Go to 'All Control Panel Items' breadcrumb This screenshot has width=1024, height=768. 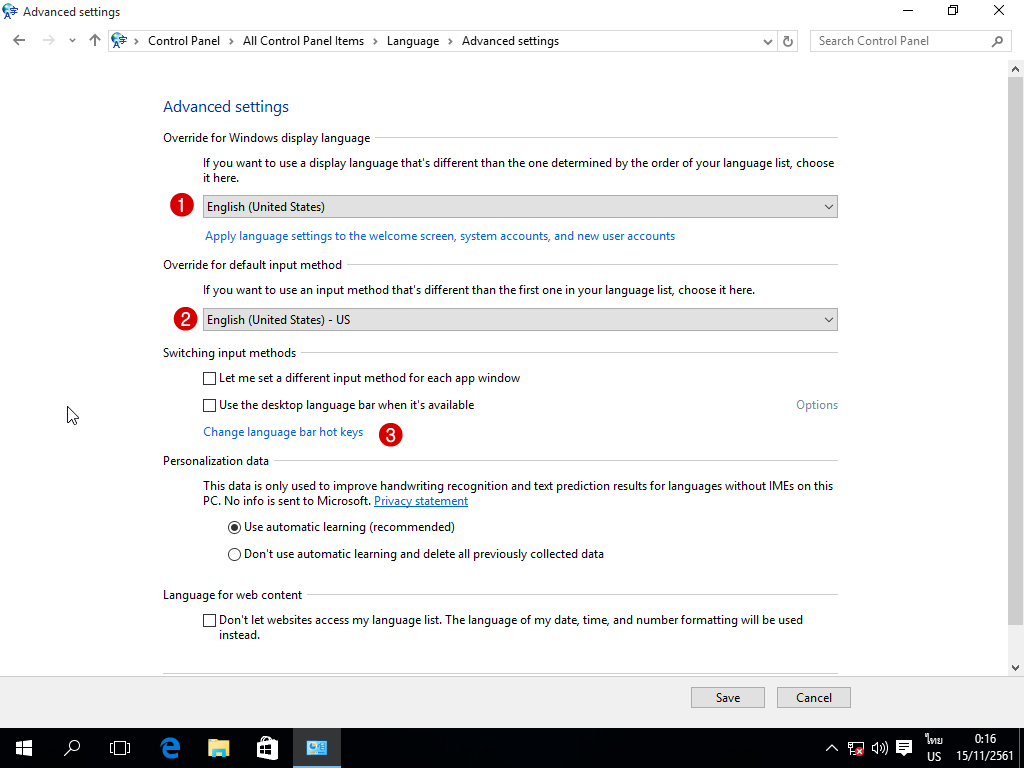pyautogui.click(x=303, y=41)
